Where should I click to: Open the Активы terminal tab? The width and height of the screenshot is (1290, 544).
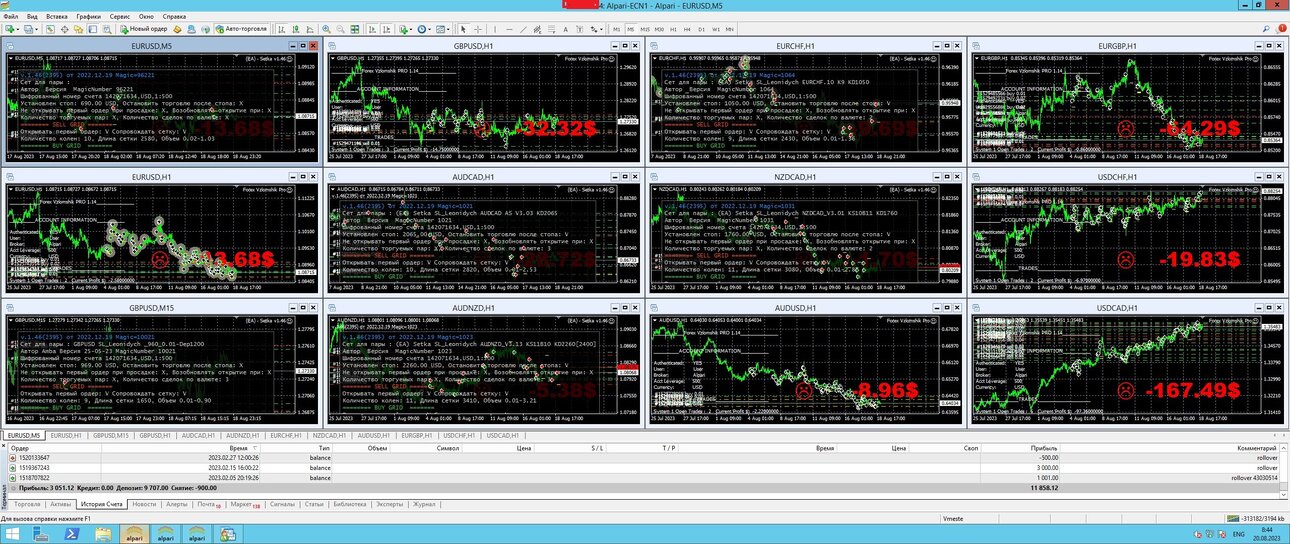coord(61,505)
